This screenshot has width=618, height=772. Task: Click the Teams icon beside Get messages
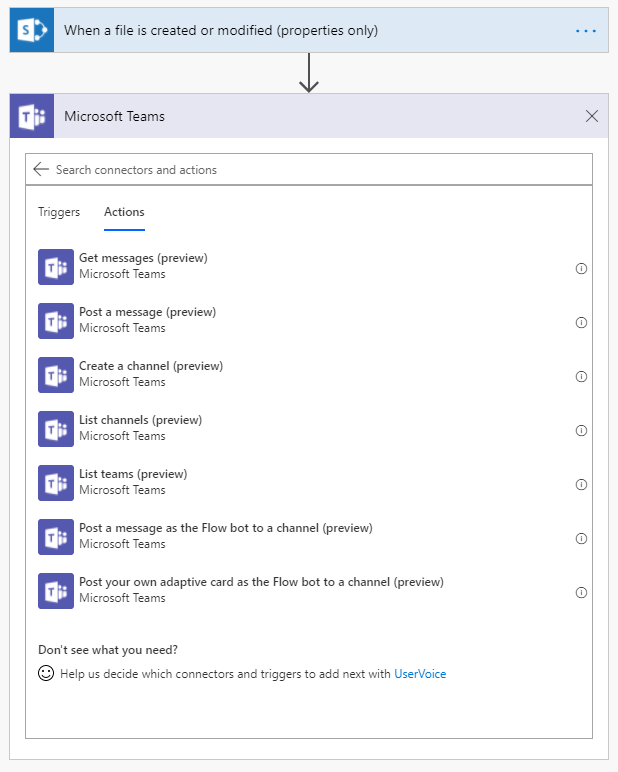tap(56, 267)
